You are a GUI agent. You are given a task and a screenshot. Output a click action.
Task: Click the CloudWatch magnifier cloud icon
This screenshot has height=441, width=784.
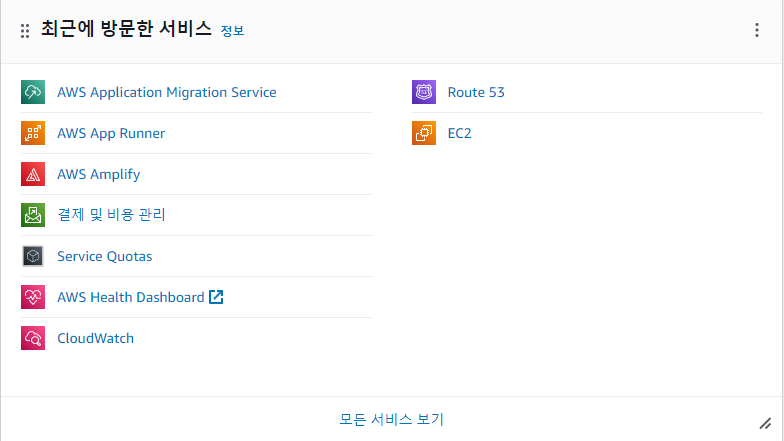coord(33,338)
